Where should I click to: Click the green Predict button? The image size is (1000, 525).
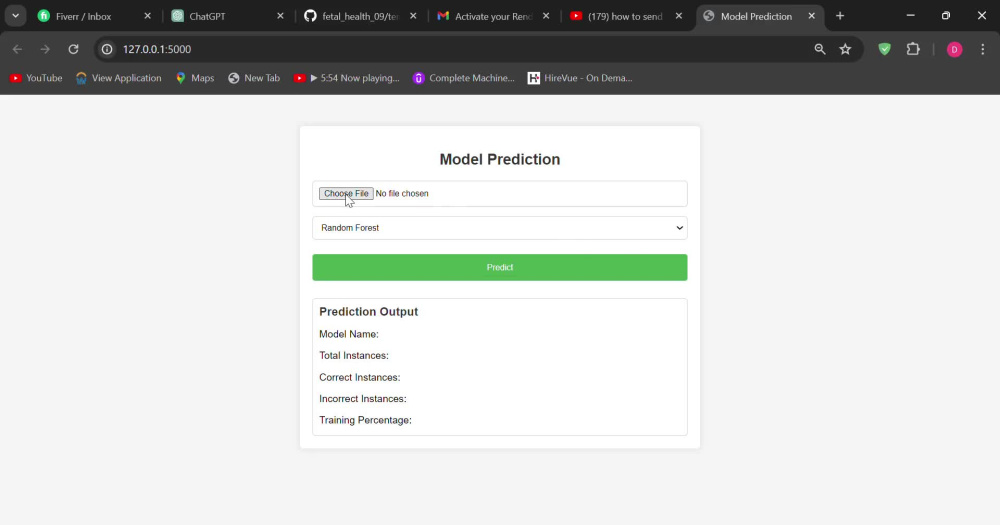coord(499,267)
